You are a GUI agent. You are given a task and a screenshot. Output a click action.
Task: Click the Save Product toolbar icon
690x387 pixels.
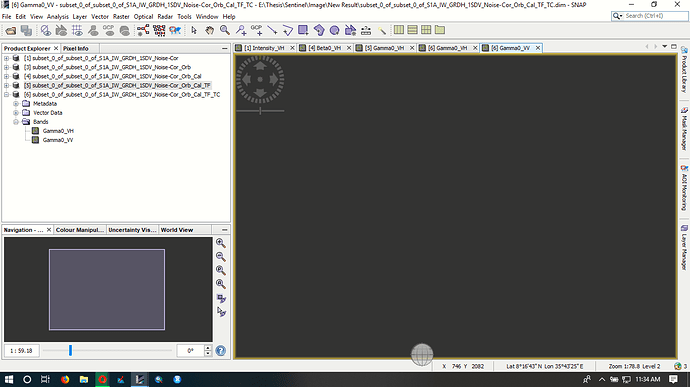[26, 30]
